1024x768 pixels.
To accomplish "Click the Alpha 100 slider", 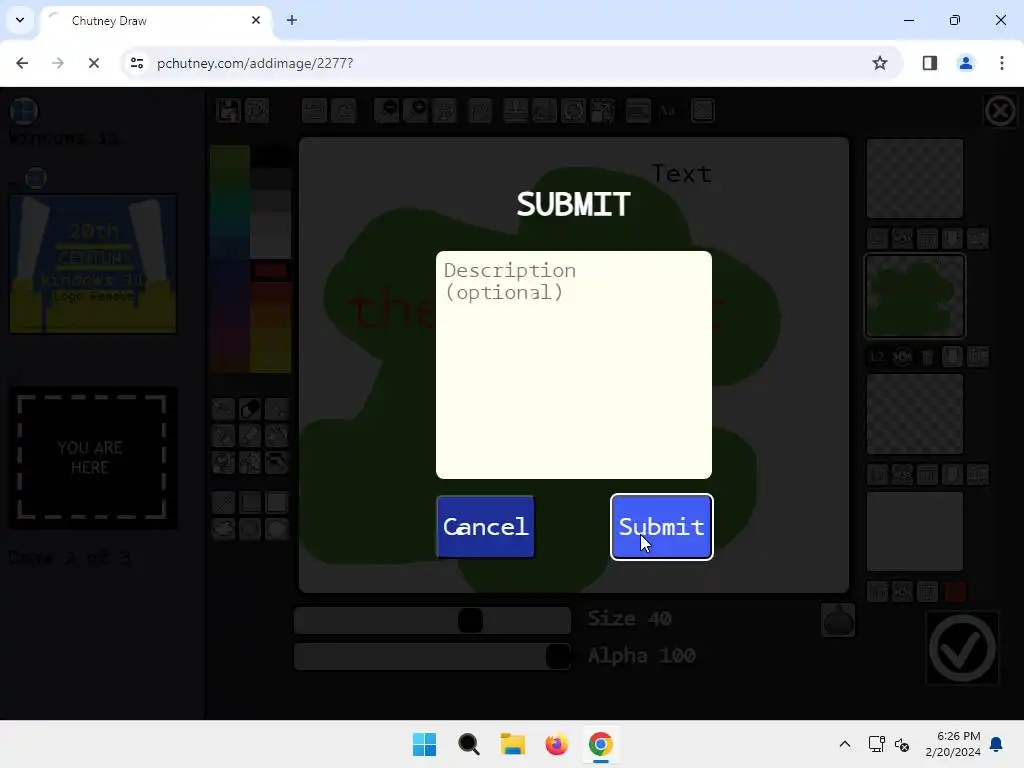I will point(432,656).
